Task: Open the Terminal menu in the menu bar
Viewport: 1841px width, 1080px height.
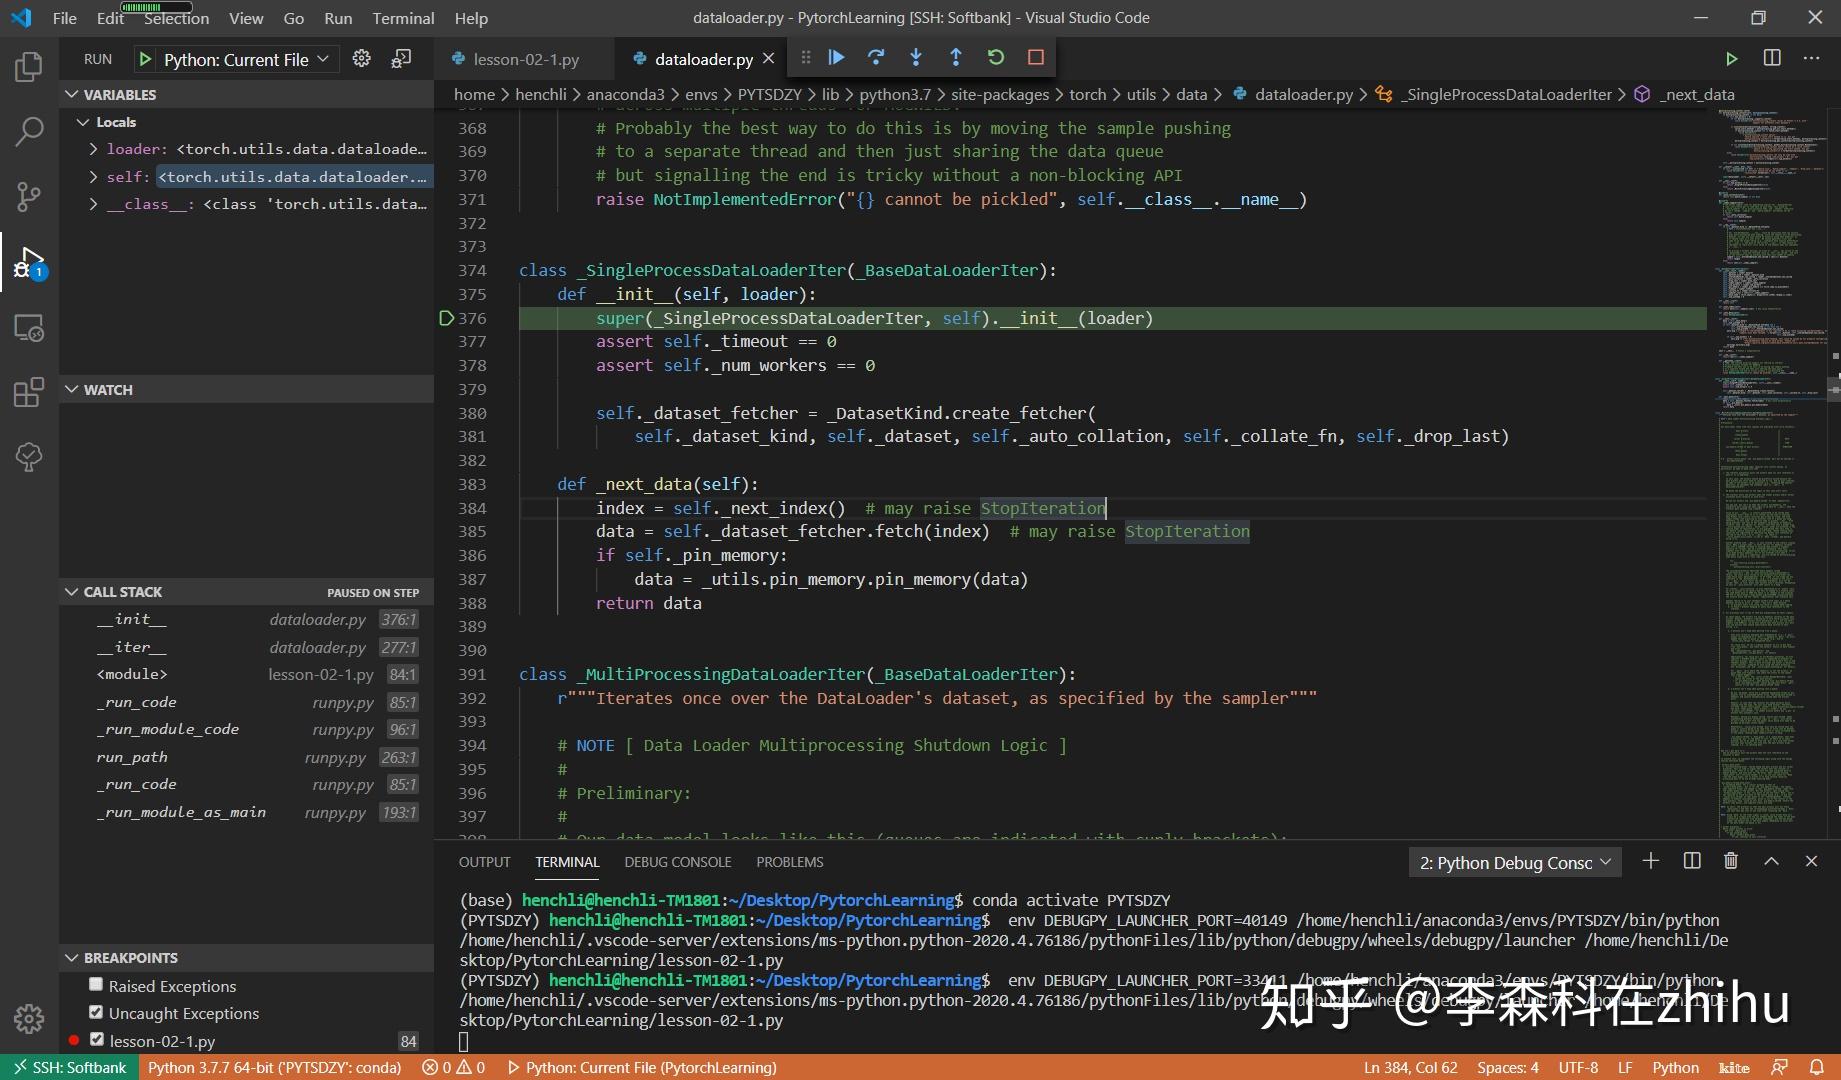Action: 403,18
